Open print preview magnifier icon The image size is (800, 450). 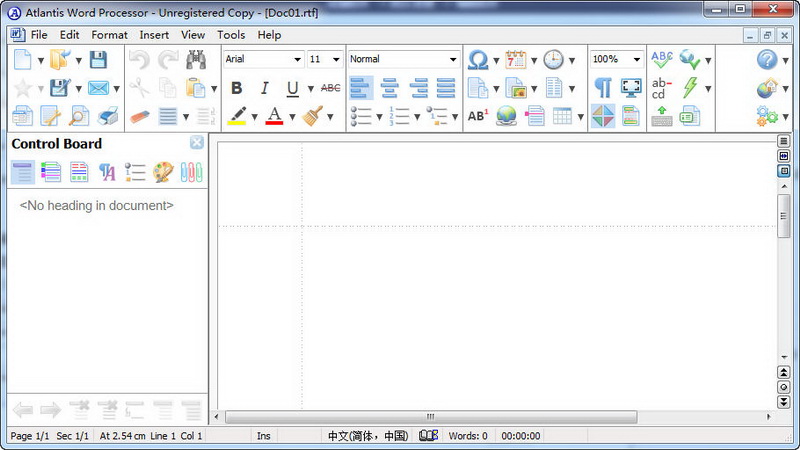point(79,116)
